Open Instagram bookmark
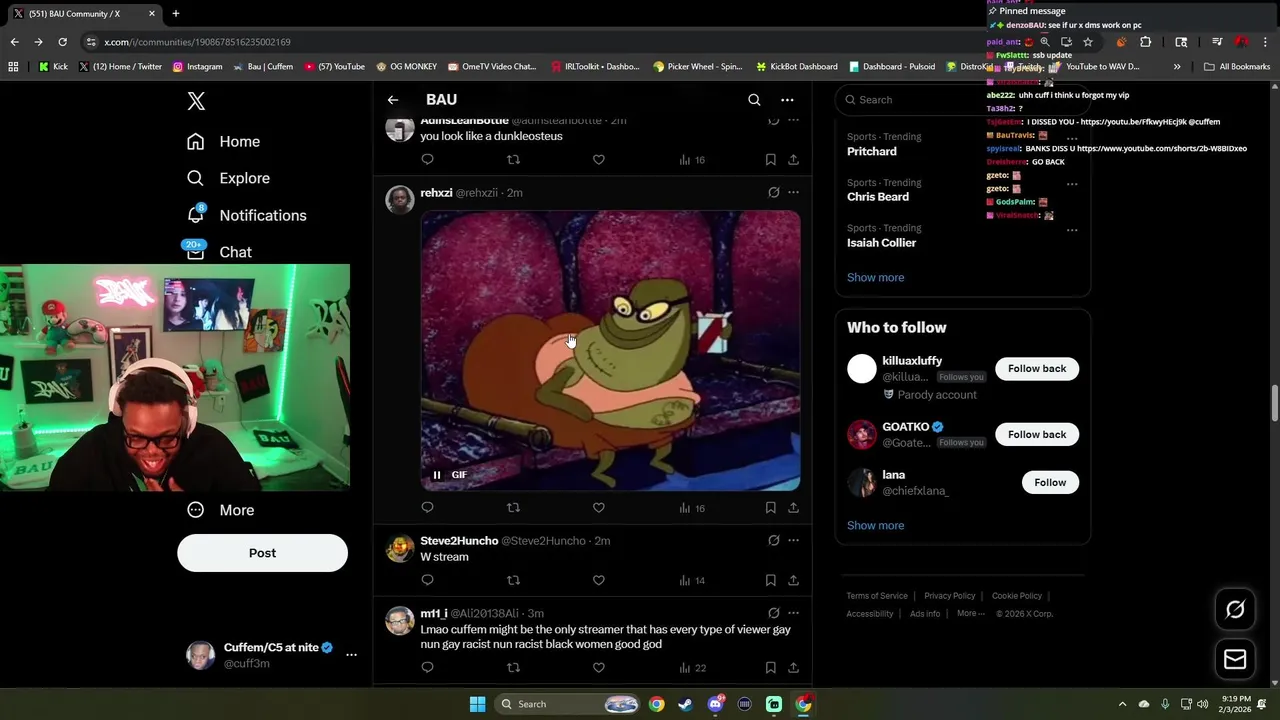The height and width of the screenshot is (720, 1280). (197, 67)
